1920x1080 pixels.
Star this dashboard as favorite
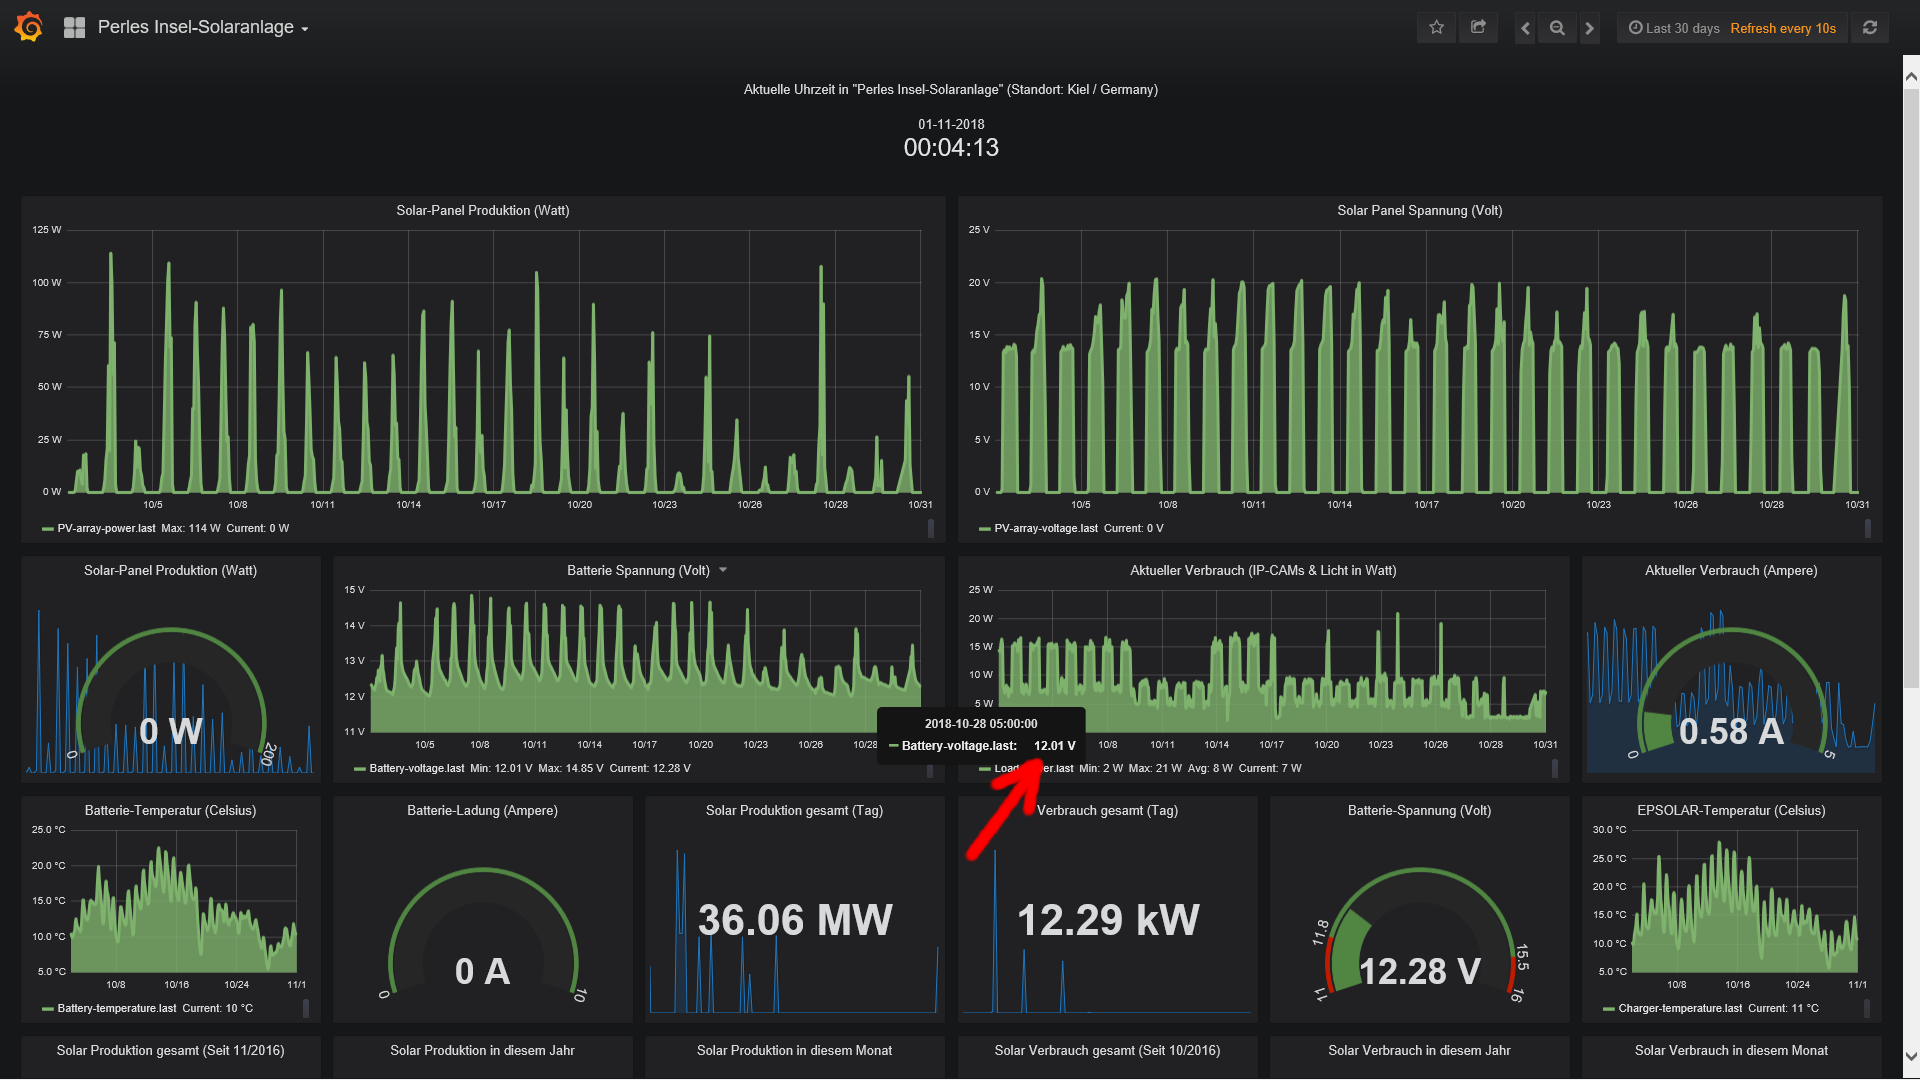1436,28
